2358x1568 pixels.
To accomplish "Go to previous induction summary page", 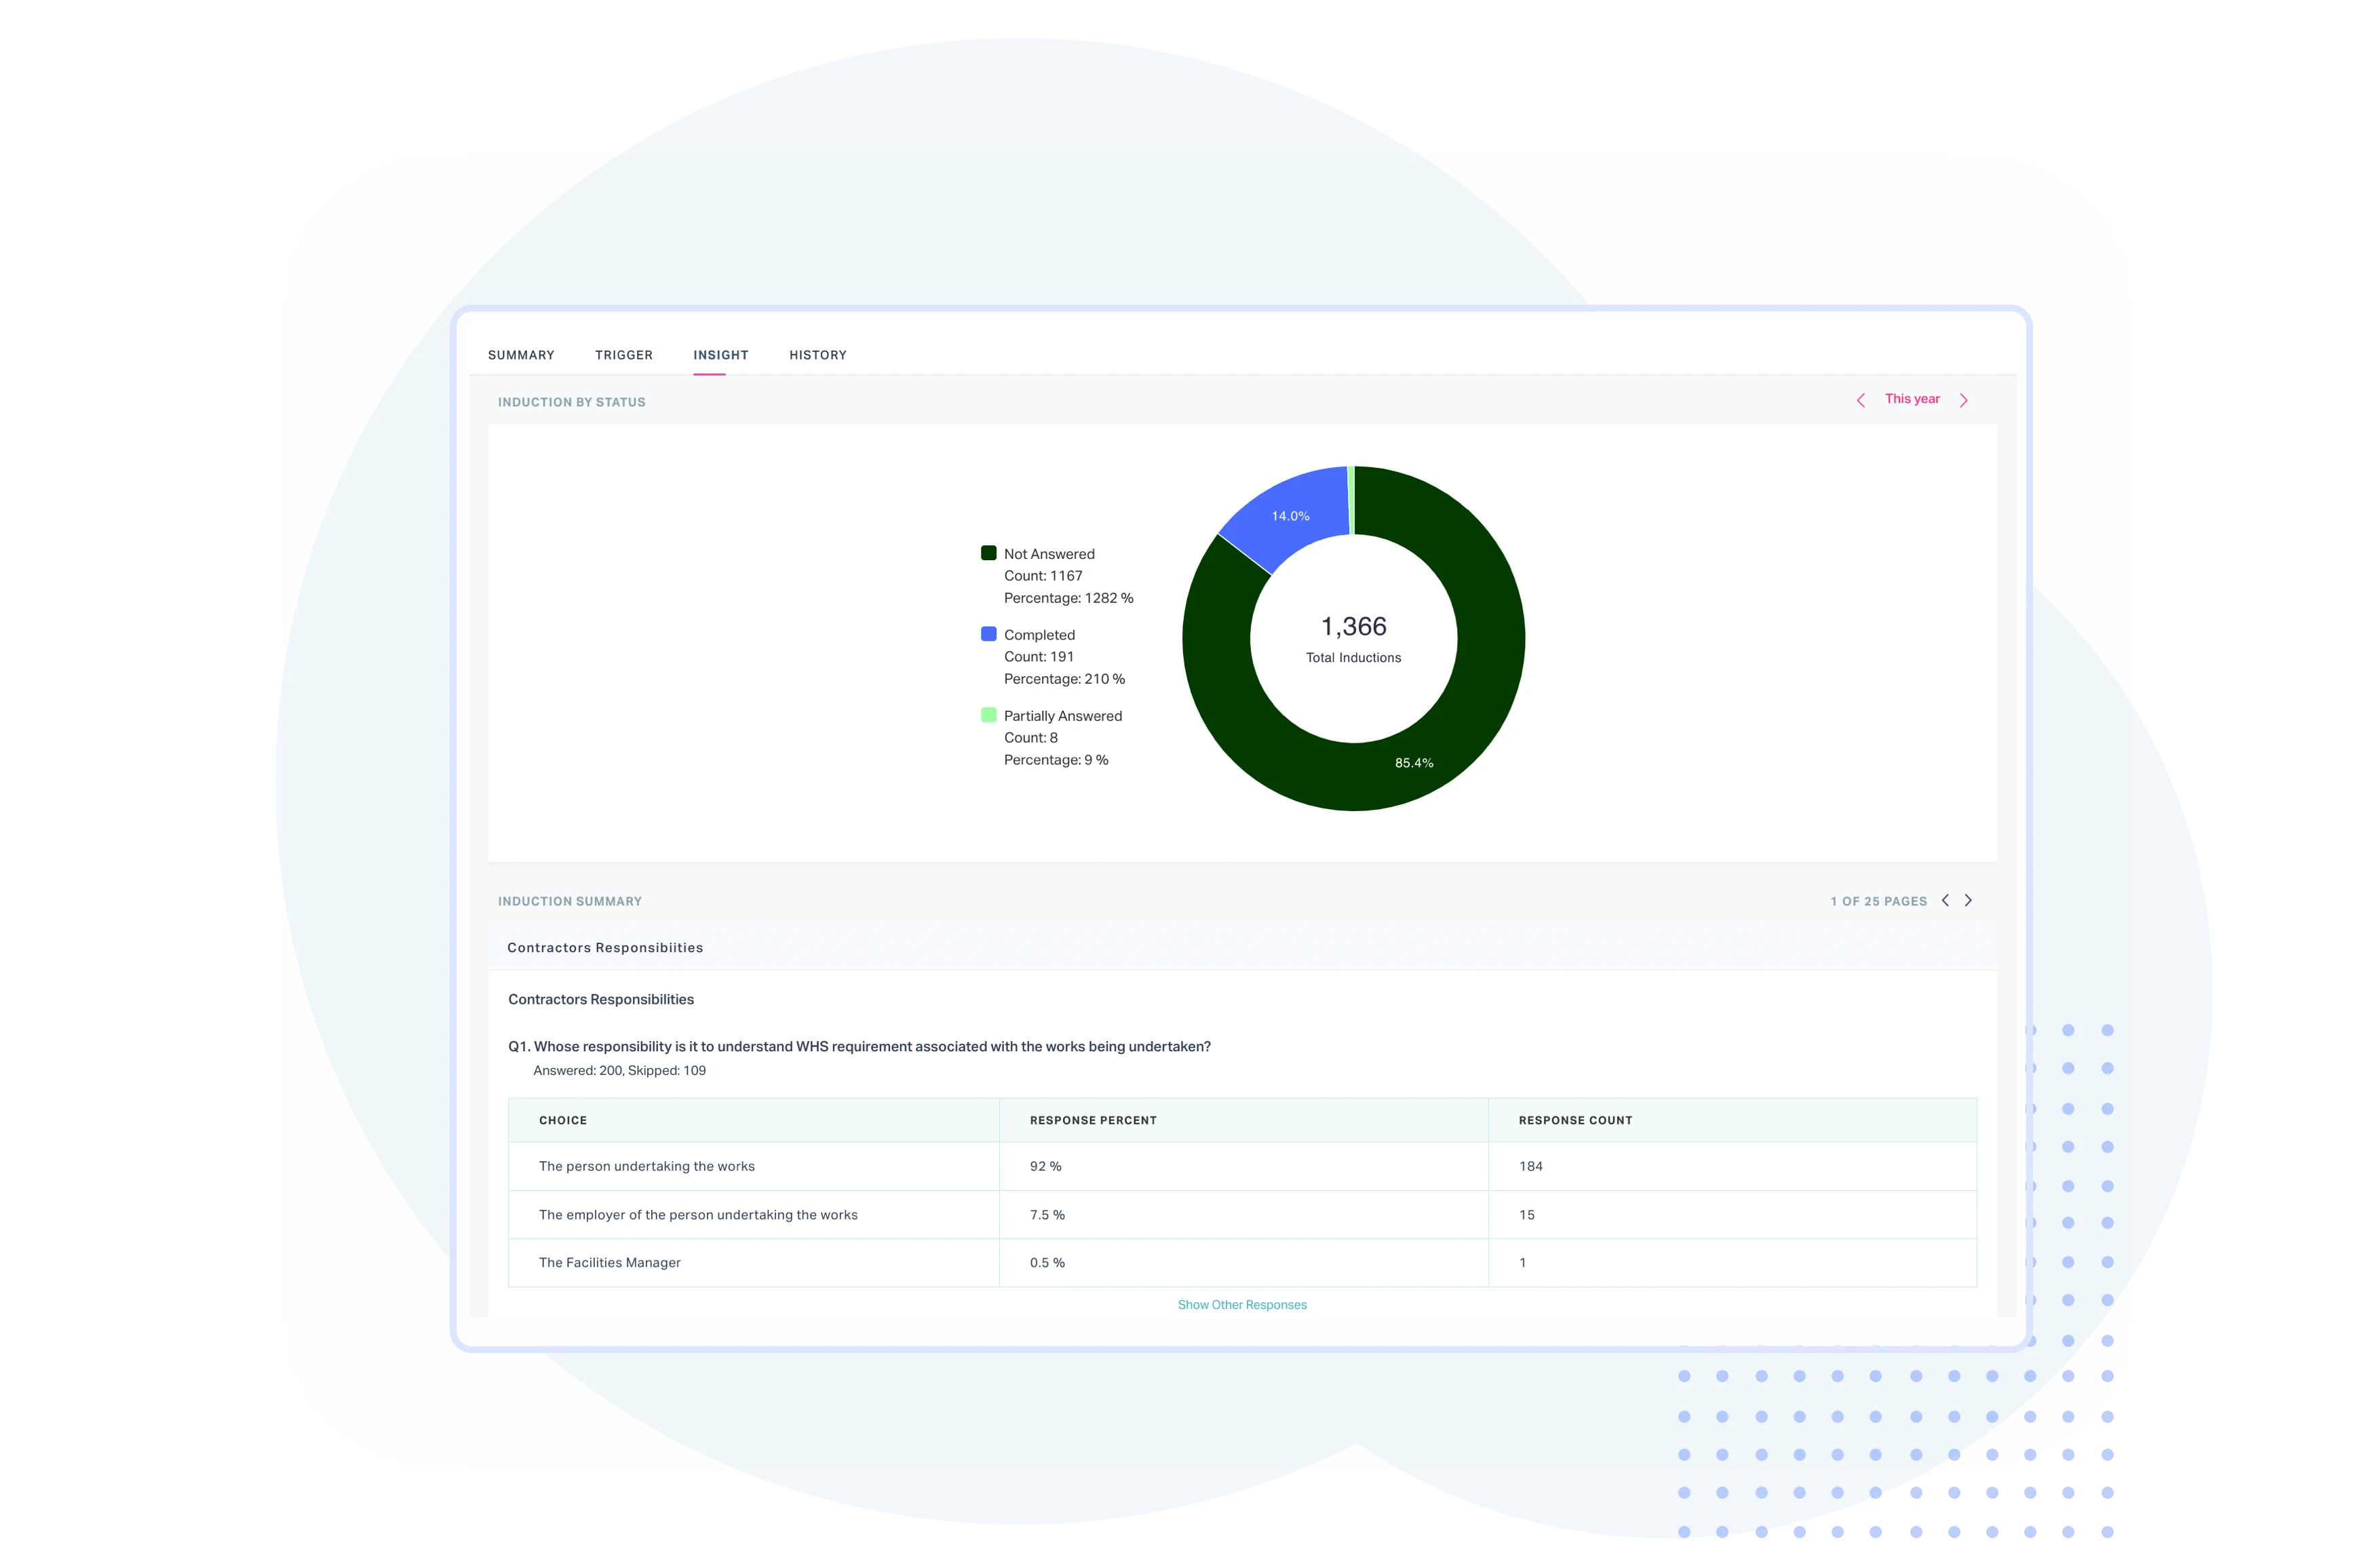I will 1945,900.
